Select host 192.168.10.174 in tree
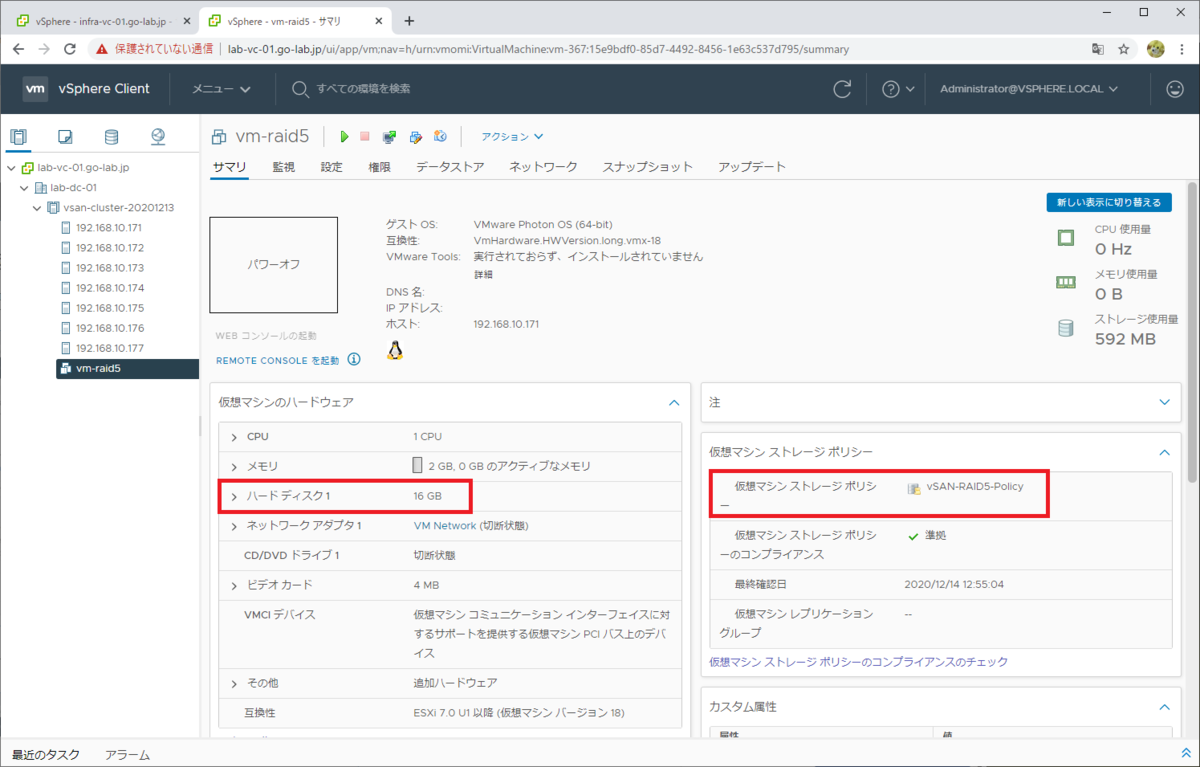This screenshot has height=767, width=1200. (x=109, y=288)
